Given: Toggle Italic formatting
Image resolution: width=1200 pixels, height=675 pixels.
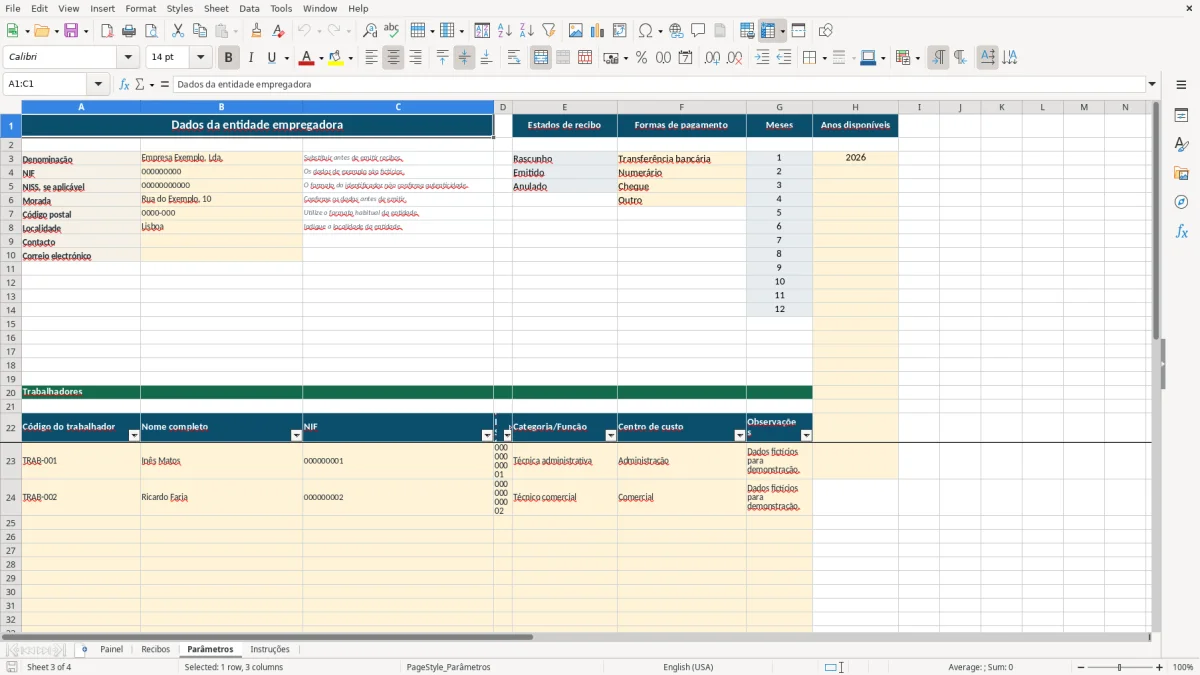Looking at the screenshot, I should click(251, 58).
